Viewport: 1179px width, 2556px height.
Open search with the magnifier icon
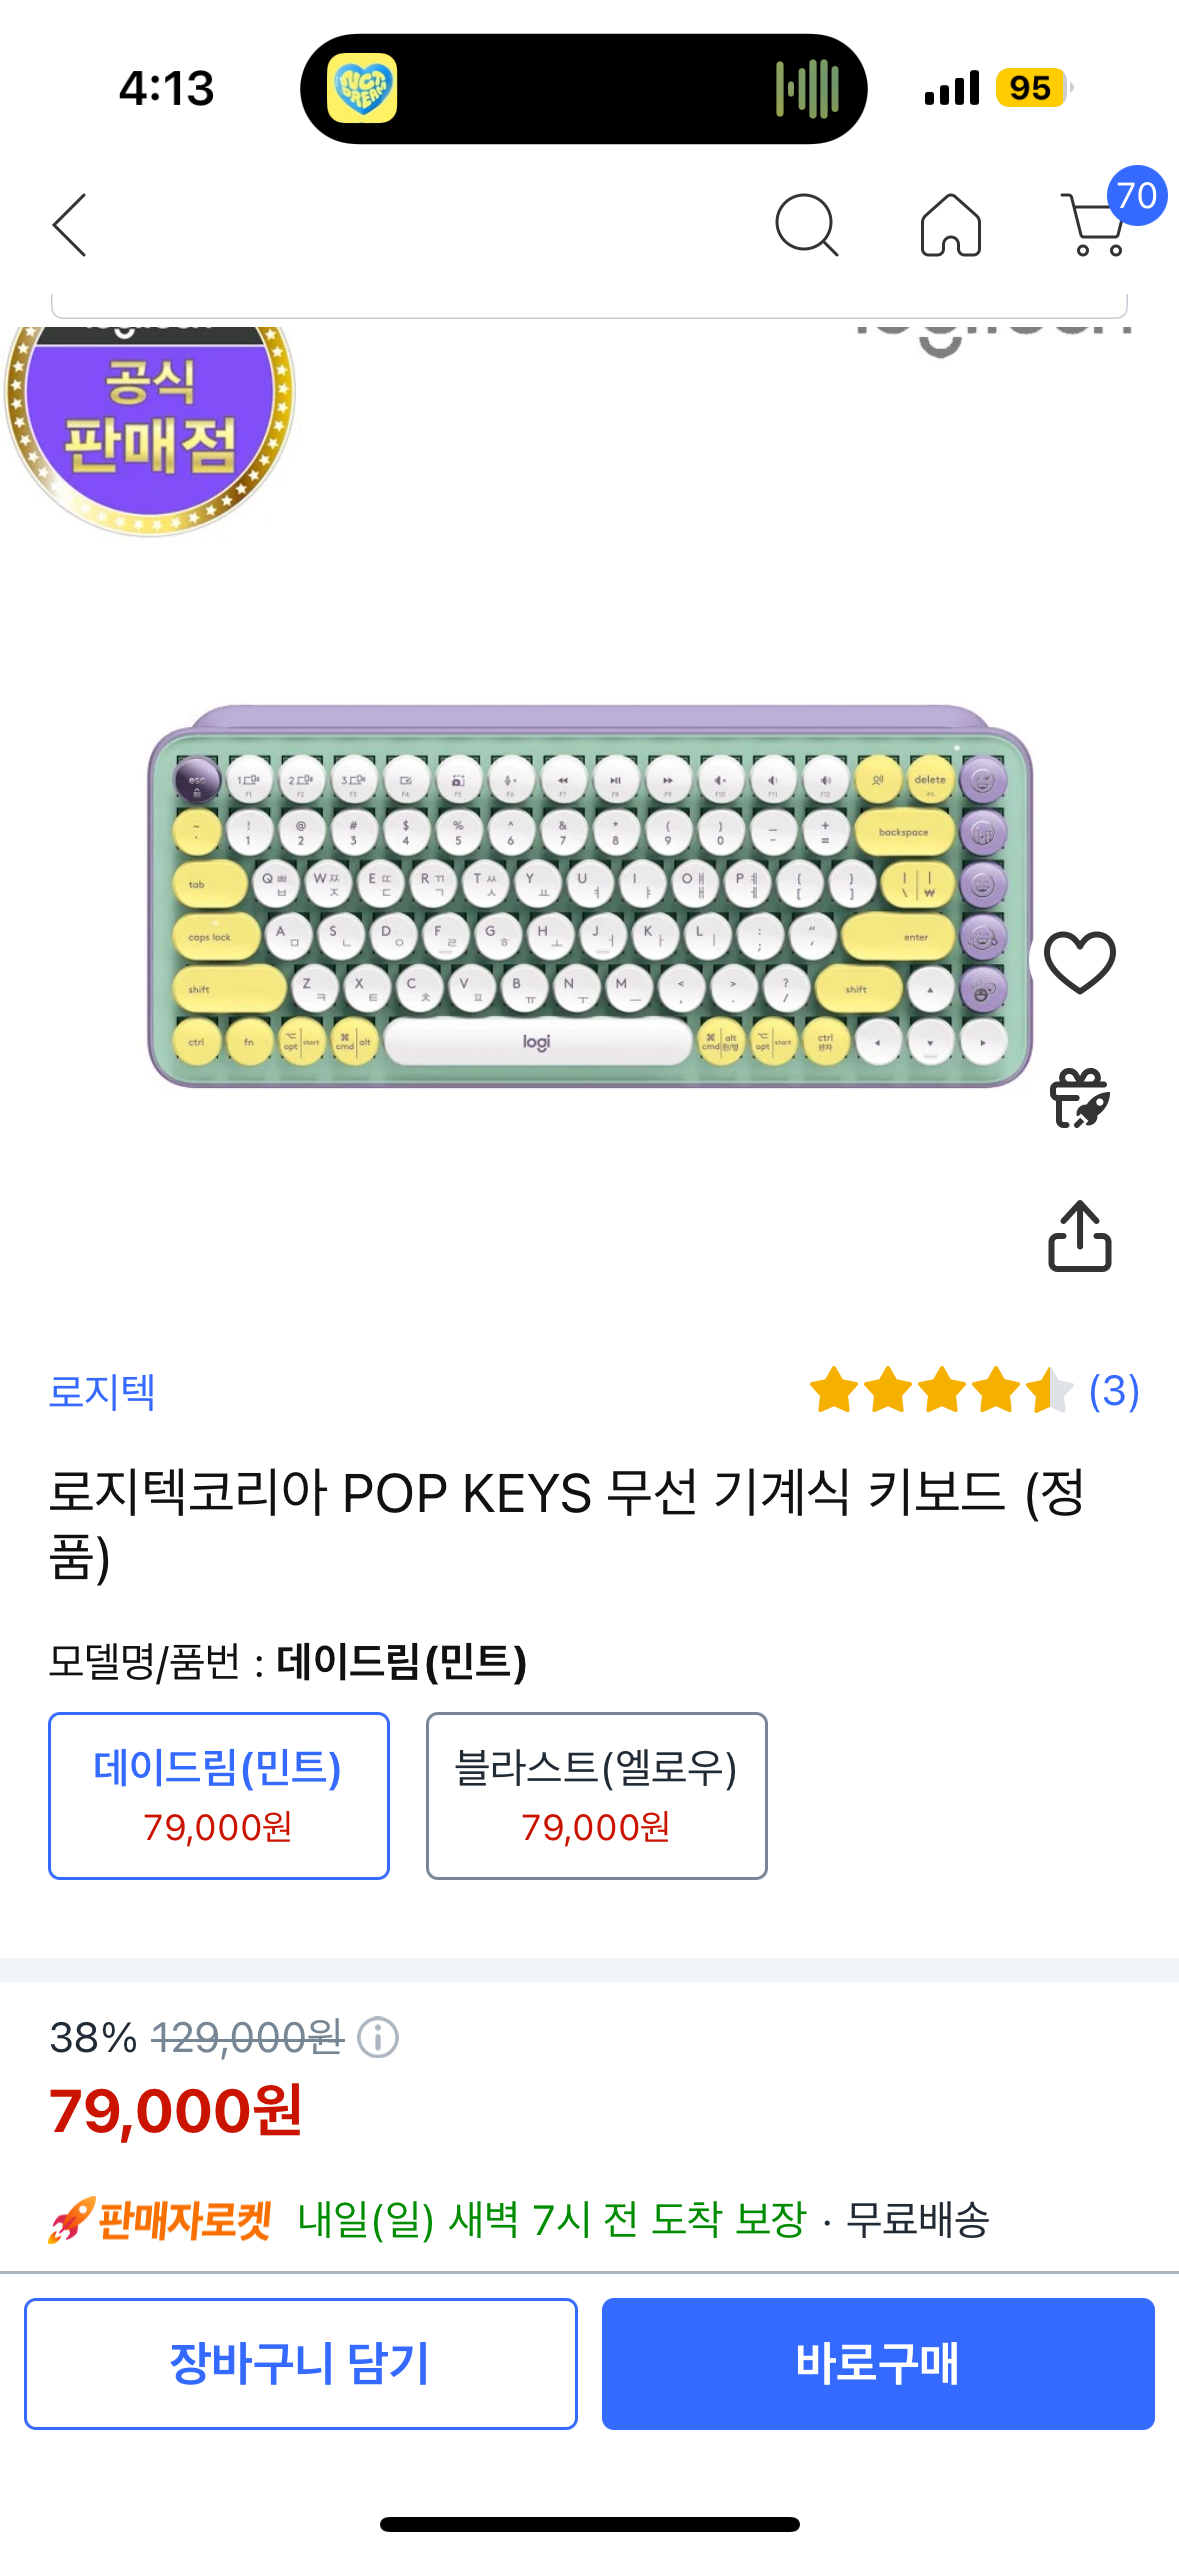tap(806, 225)
